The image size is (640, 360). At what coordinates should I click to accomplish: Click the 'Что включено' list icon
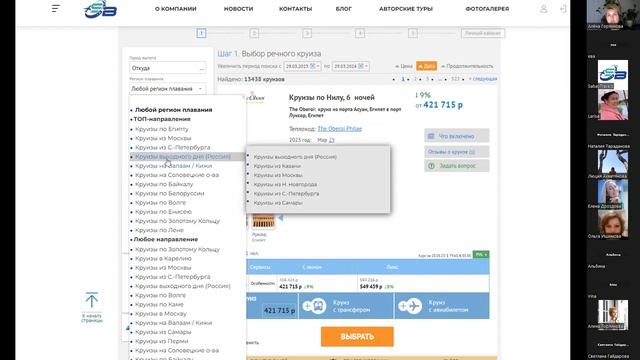pyautogui.click(x=431, y=136)
